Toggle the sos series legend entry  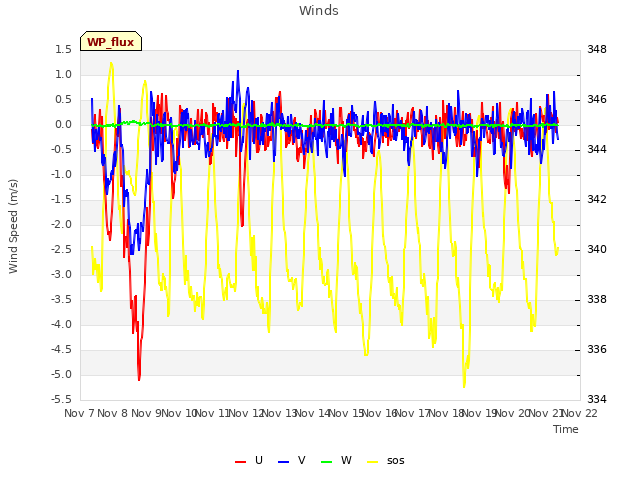[x=386, y=460]
